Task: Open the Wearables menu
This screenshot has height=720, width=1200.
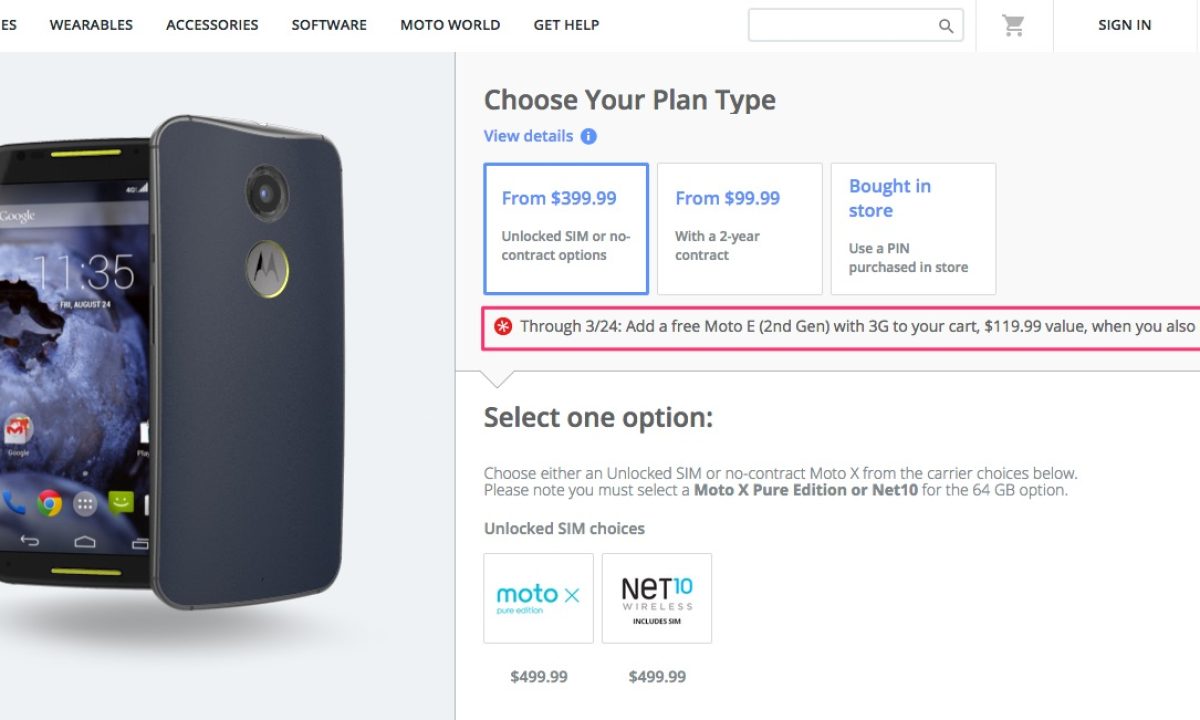Action: 91,25
